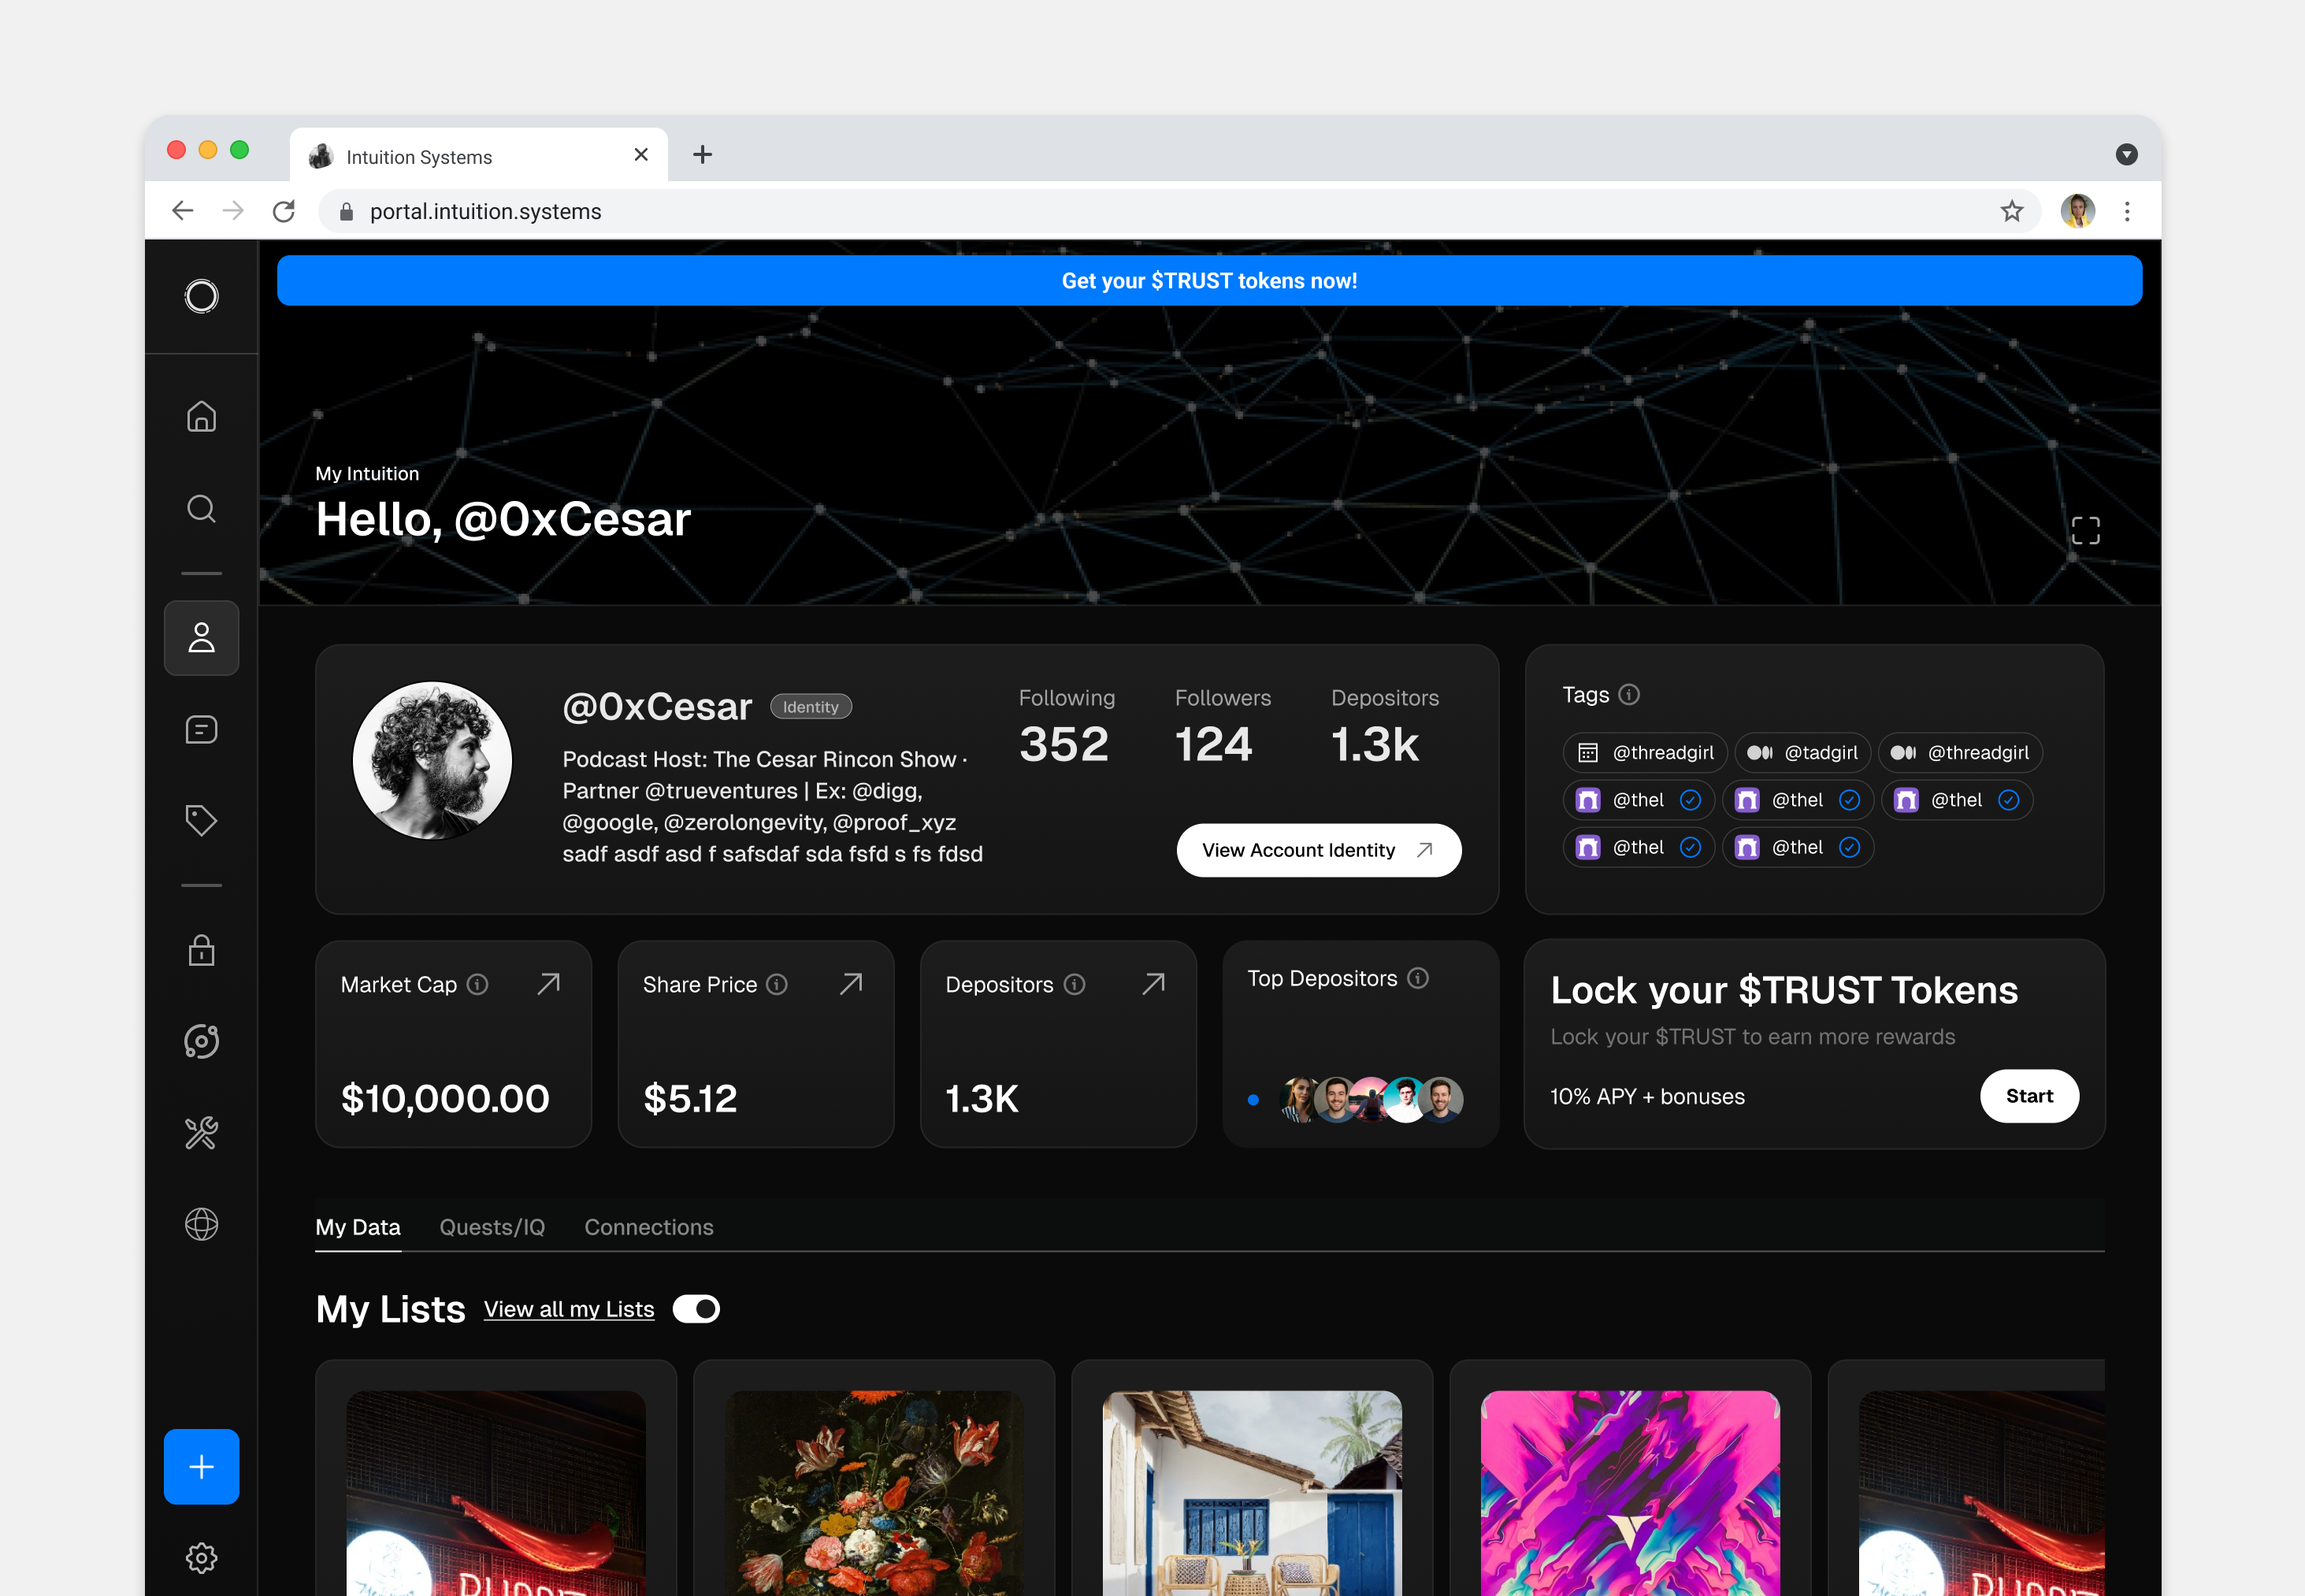Open settings gear in sidebar
The image size is (2305, 1596).
tap(201, 1557)
